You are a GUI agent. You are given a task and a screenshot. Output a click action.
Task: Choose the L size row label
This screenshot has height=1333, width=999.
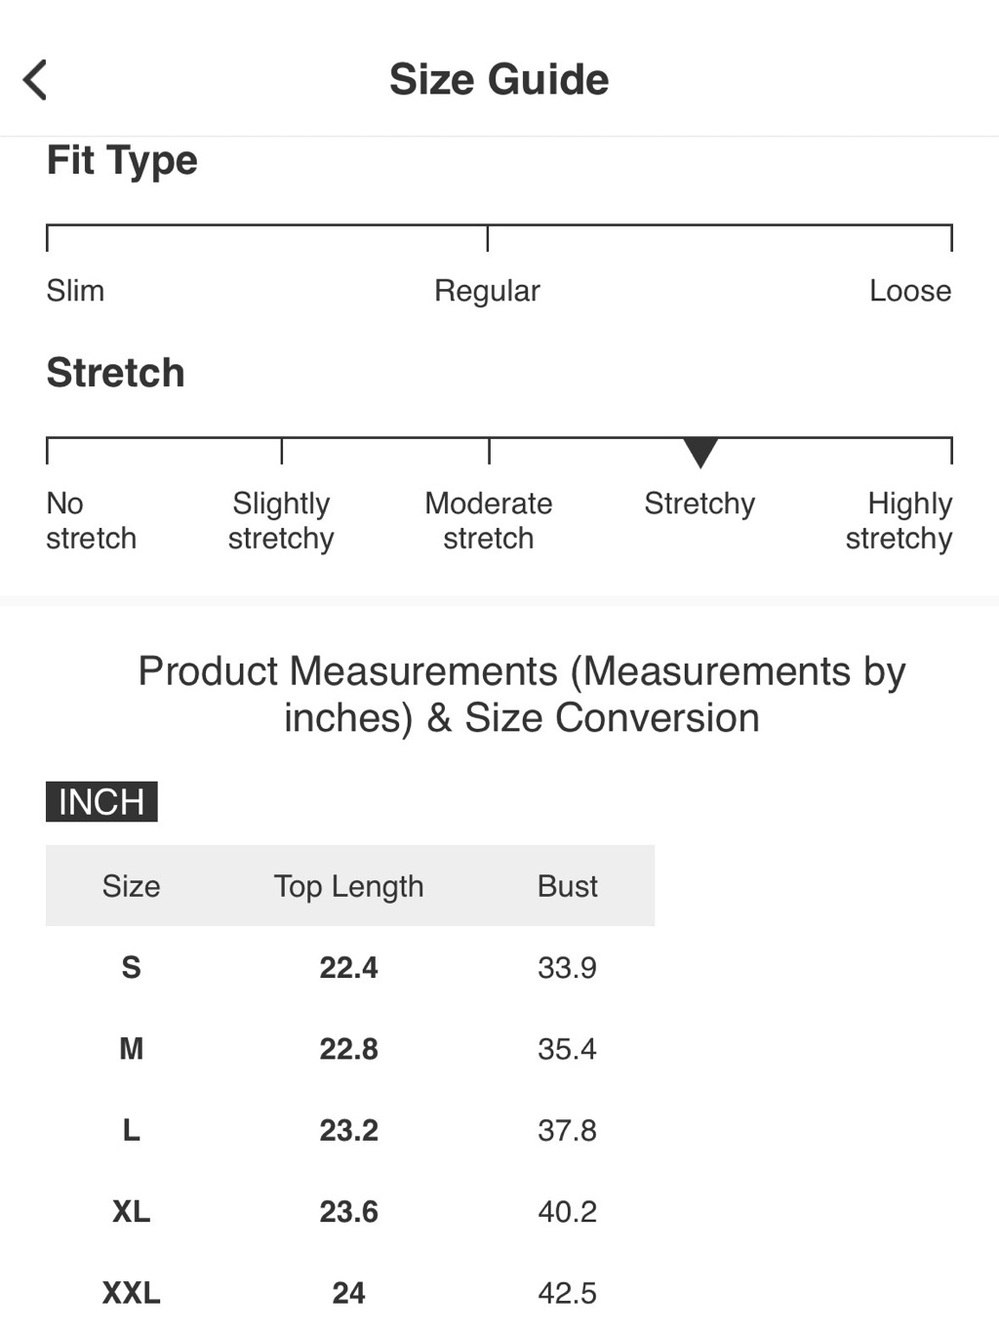tap(131, 1130)
